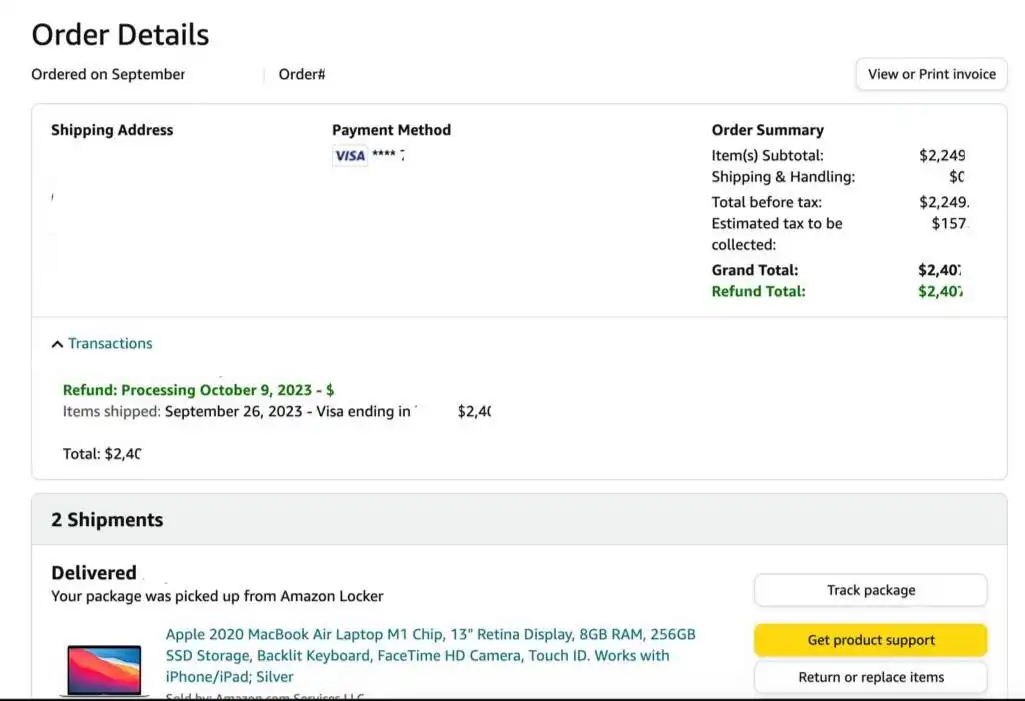The image size is (1025, 701).
Task: Collapse the Transactions chevron arrow
Action: coord(58,344)
